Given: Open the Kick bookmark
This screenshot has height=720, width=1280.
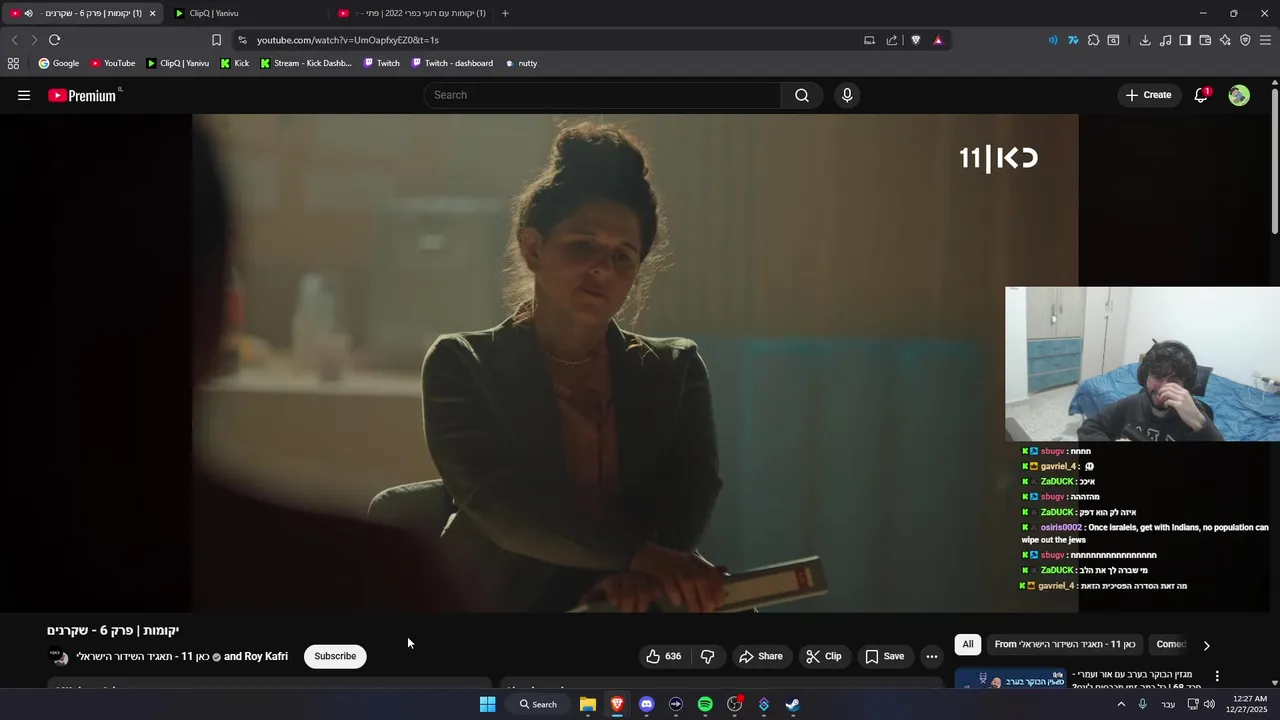Looking at the screenshot, I should click(234, 63).
